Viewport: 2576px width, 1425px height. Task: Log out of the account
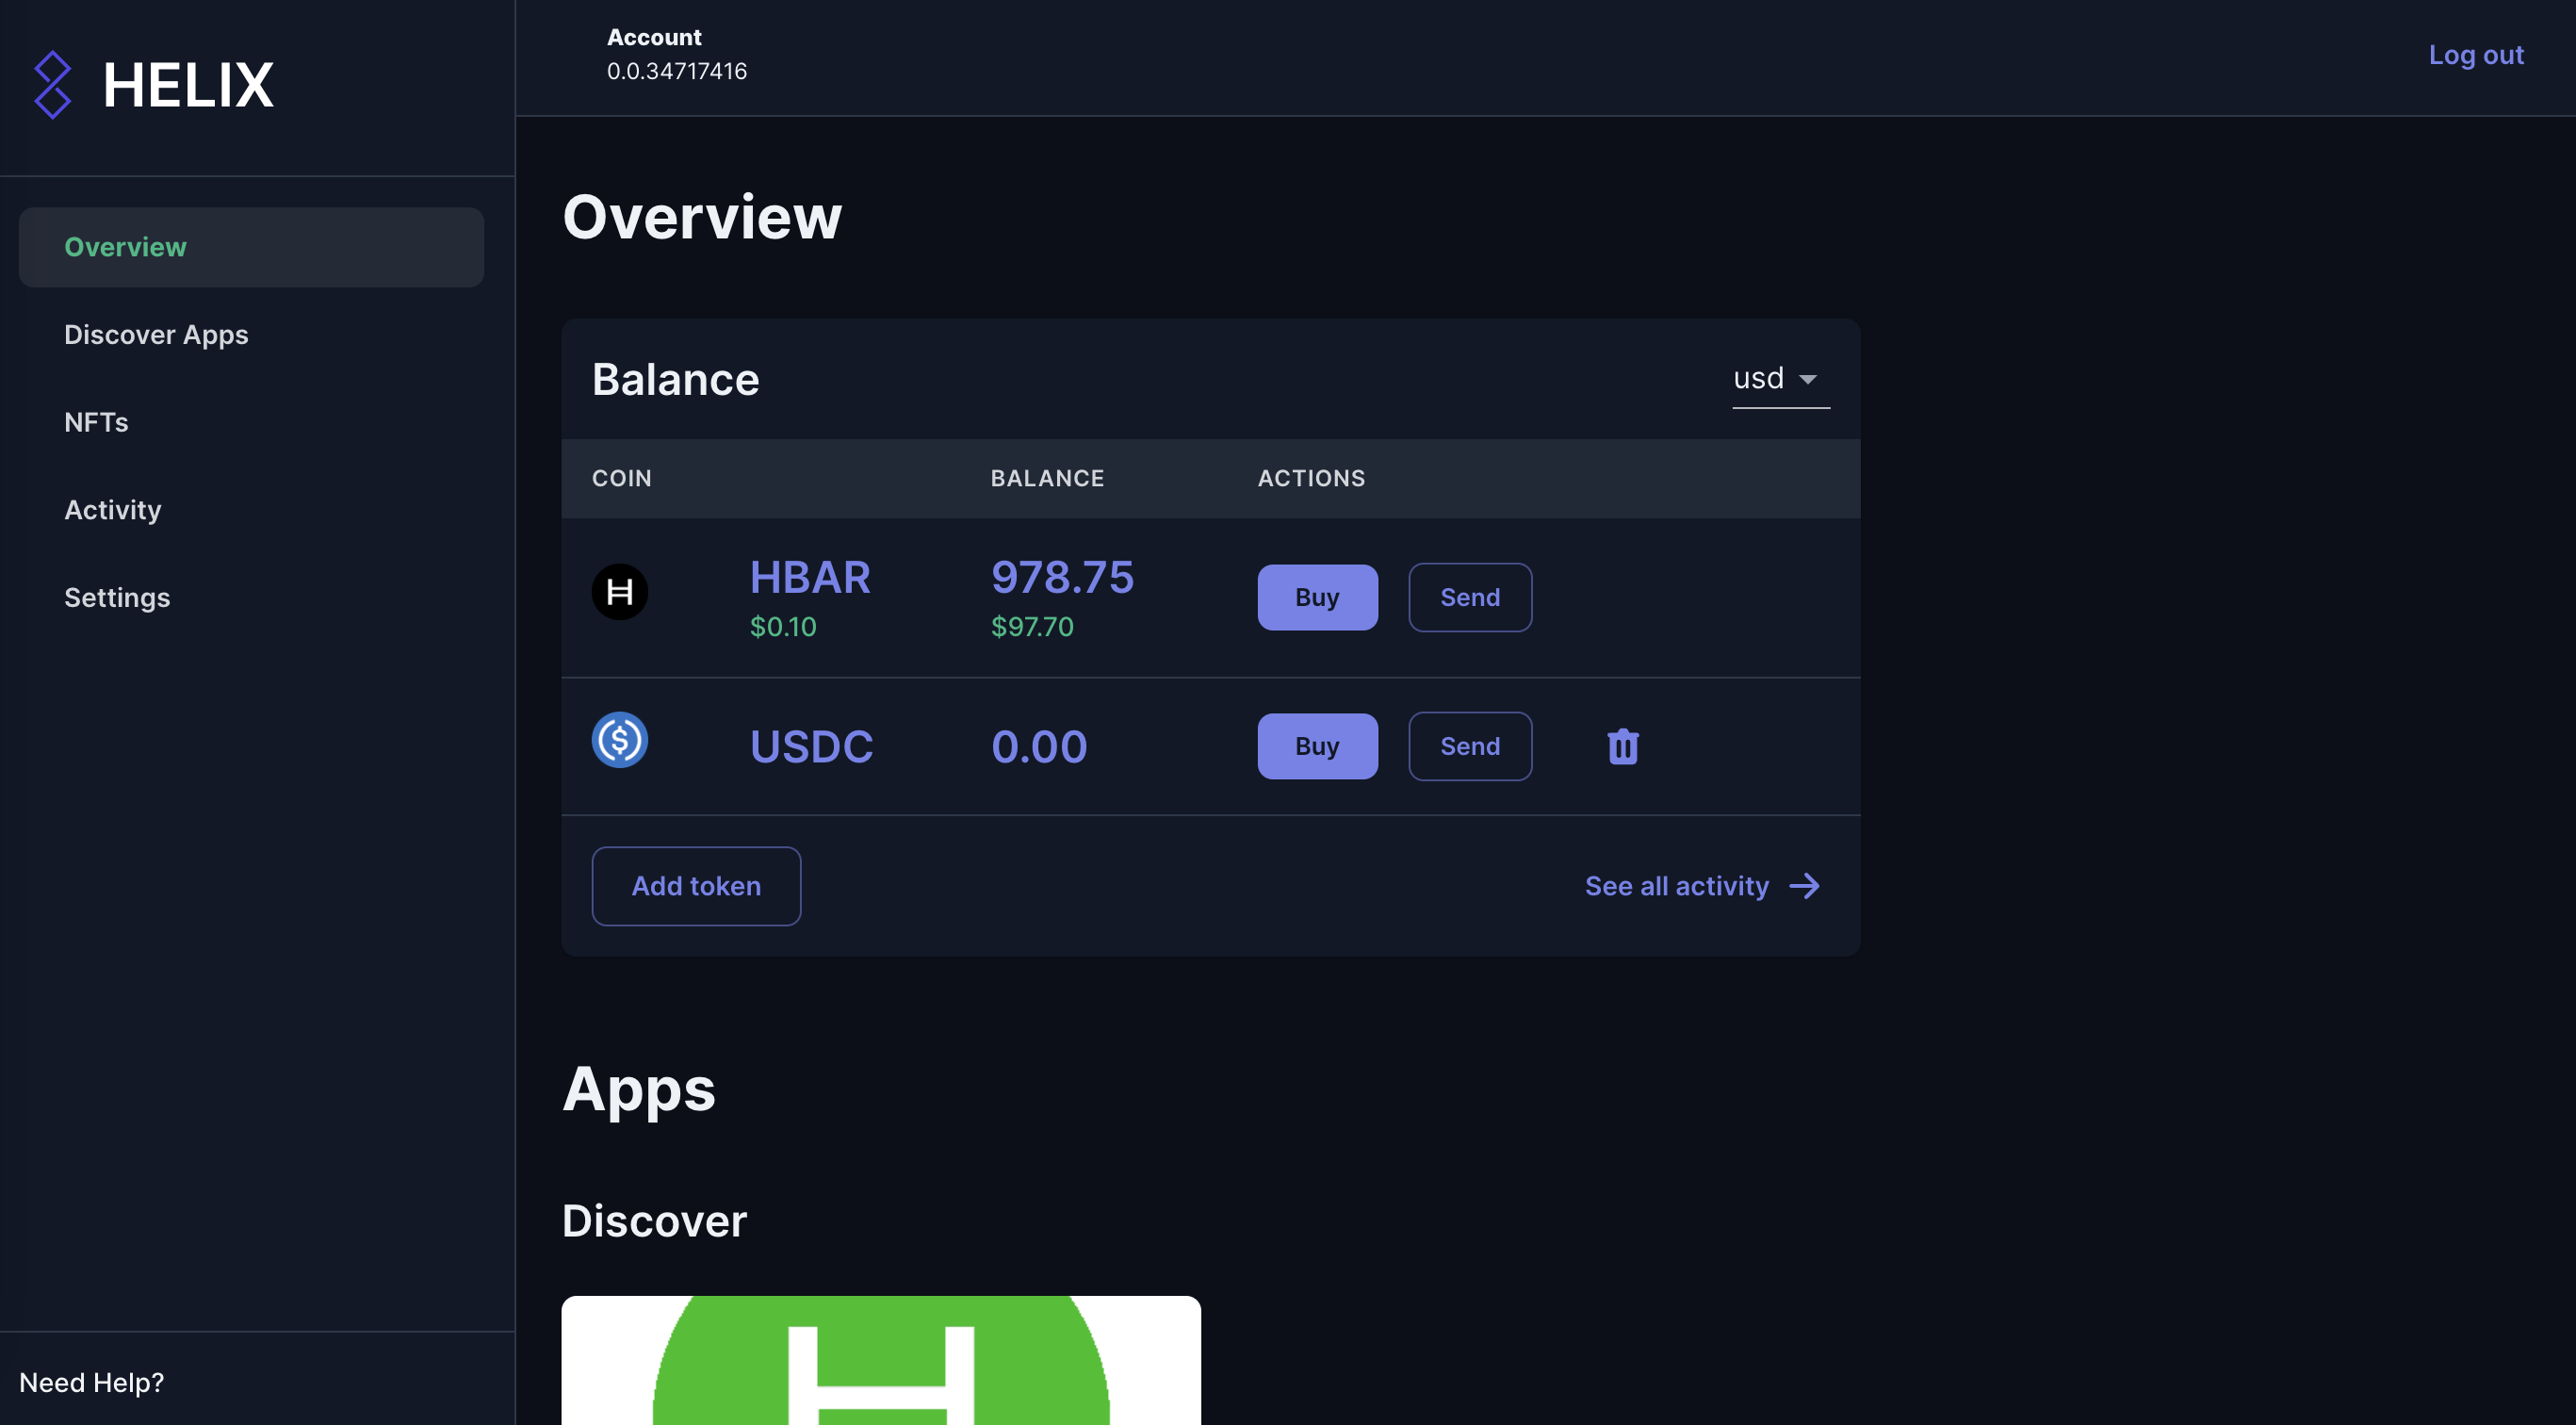(x=2475, y=55)
